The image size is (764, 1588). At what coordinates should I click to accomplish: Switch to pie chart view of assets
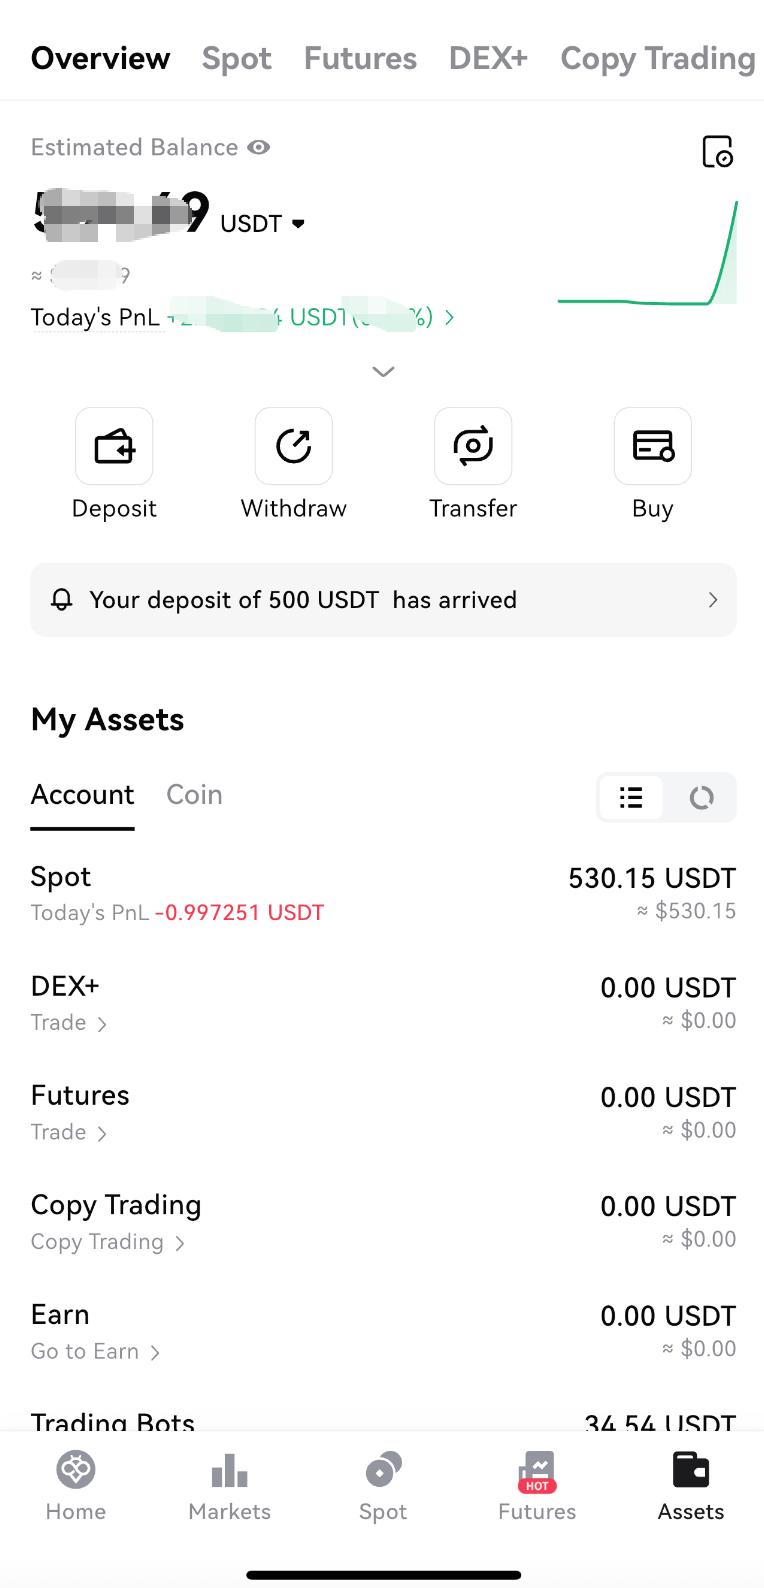tap(701, 797)
